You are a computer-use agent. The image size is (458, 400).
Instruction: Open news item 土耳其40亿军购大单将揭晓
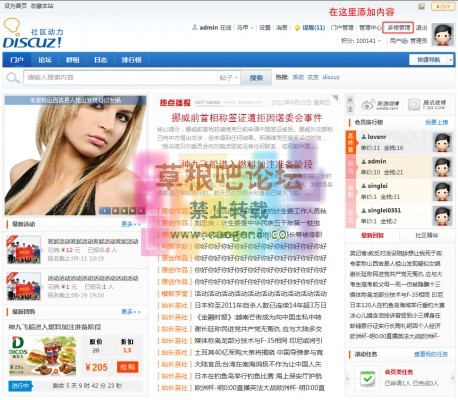pyautogui.click(x=259, y=353)
